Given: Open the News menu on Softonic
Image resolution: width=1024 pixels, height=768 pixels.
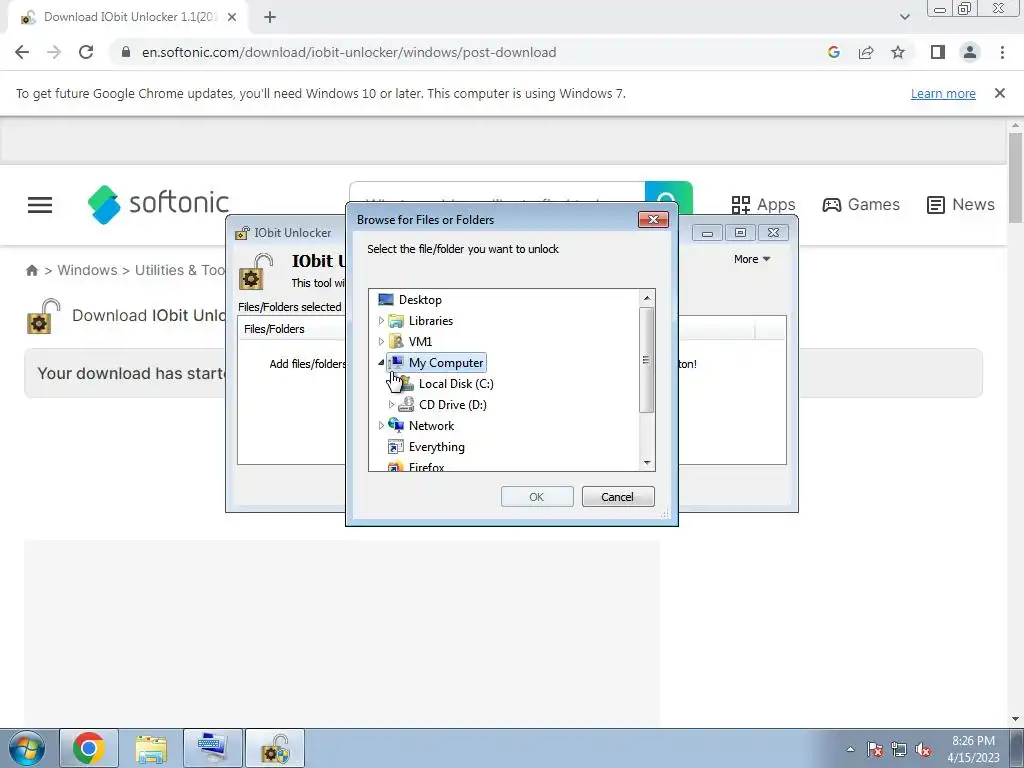Looking at the screenshot, I should pyautogui.click(x=960, y=204).
